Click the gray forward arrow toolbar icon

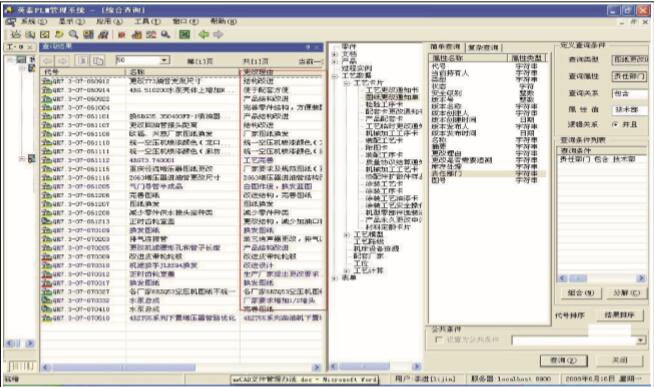pyautogui.click(x=218, y=35)
